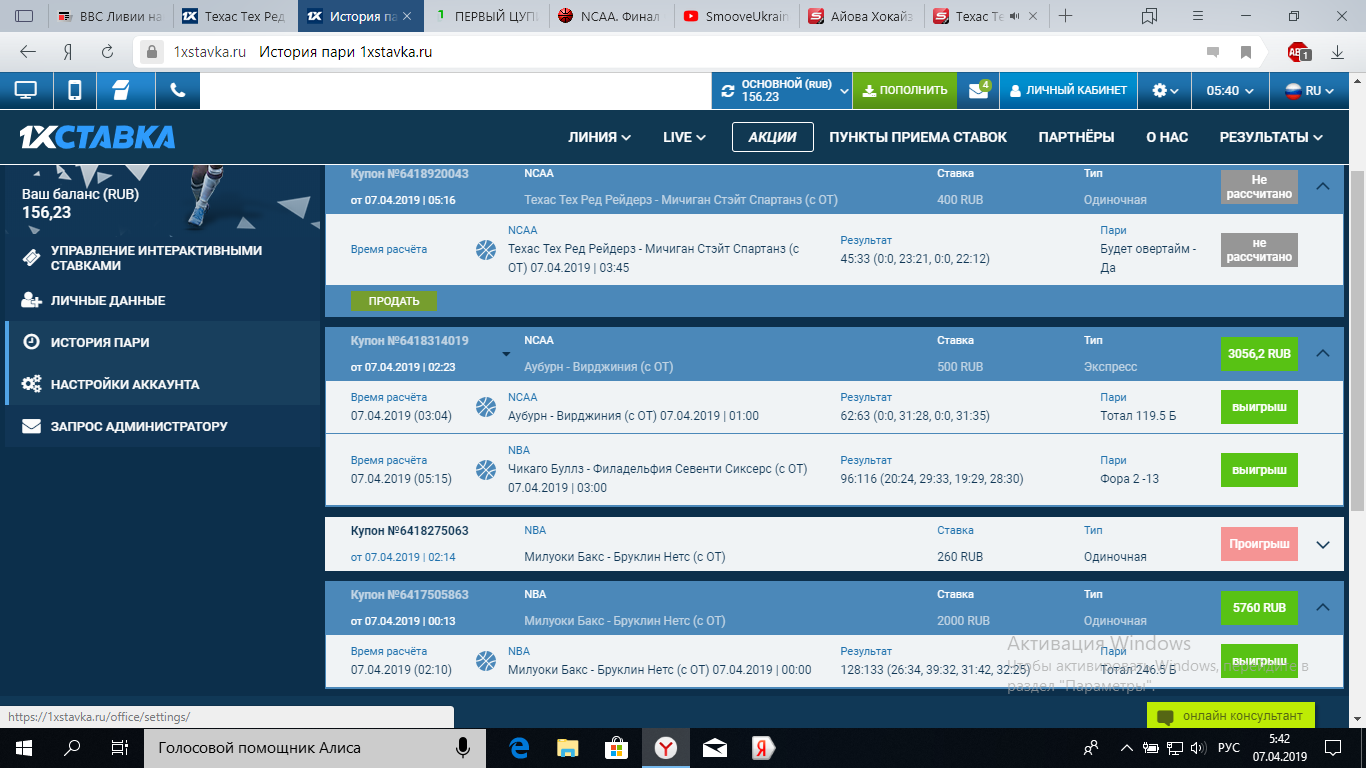
Task: Open the mobile version phone icon
Action: pos(75,90)
